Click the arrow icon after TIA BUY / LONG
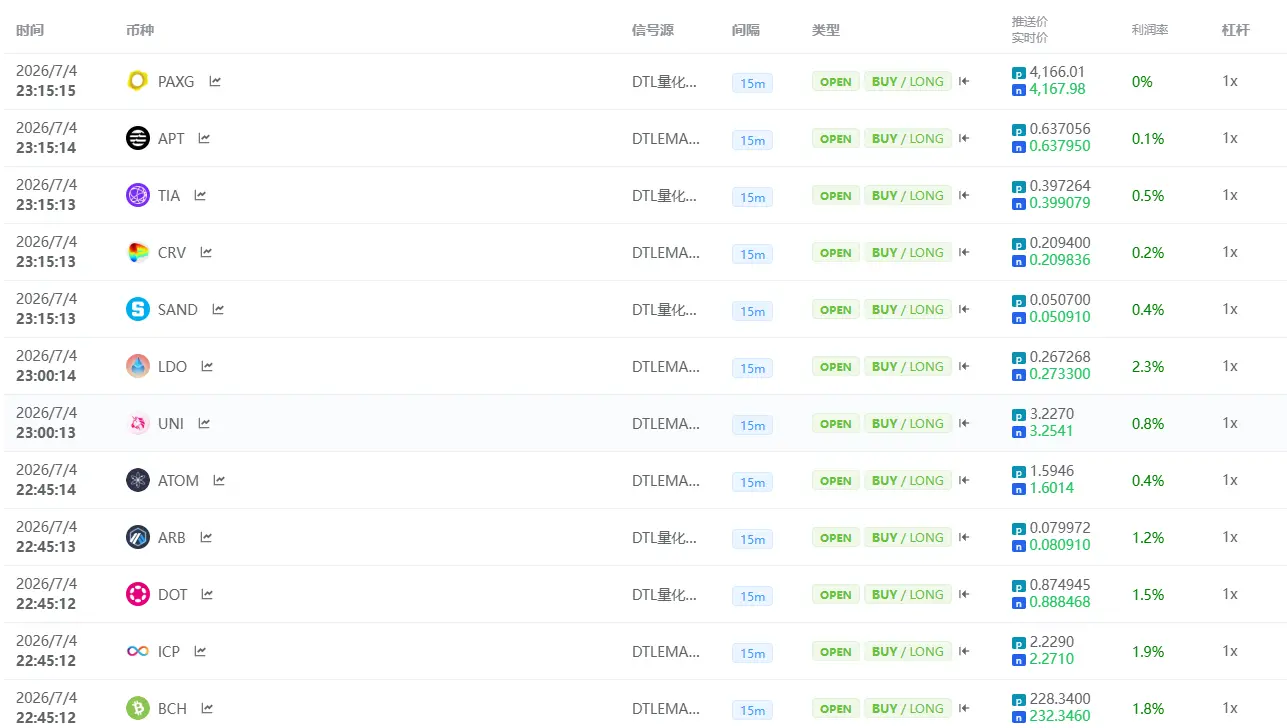This screenshot has width=1287, height=728. point(964,195)
